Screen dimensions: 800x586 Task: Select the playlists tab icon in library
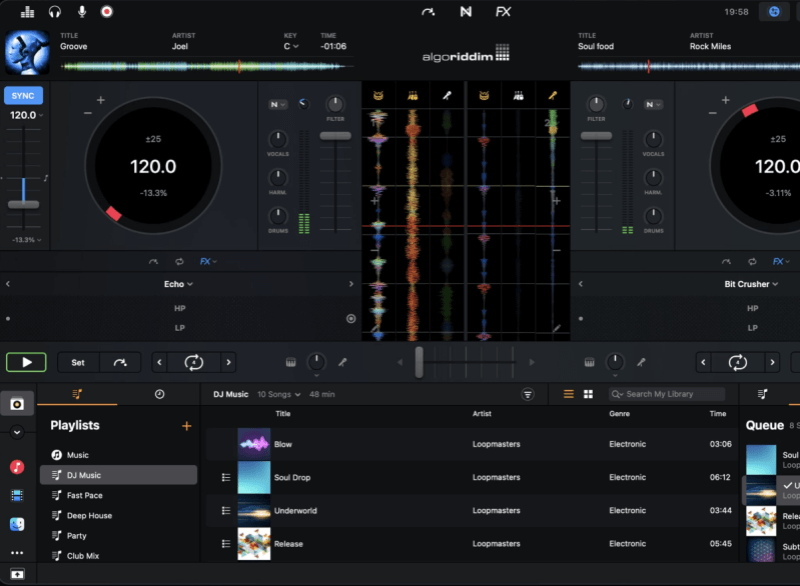77,394
